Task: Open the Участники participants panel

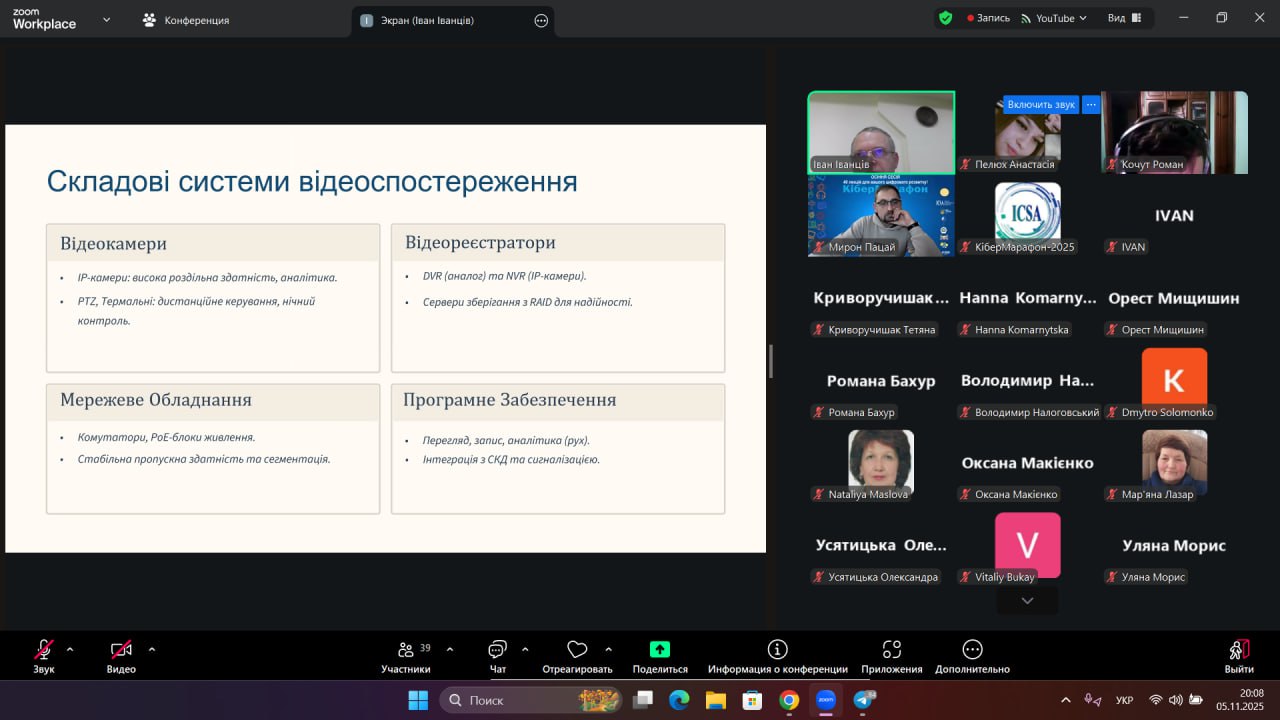Action: [406, 651]
